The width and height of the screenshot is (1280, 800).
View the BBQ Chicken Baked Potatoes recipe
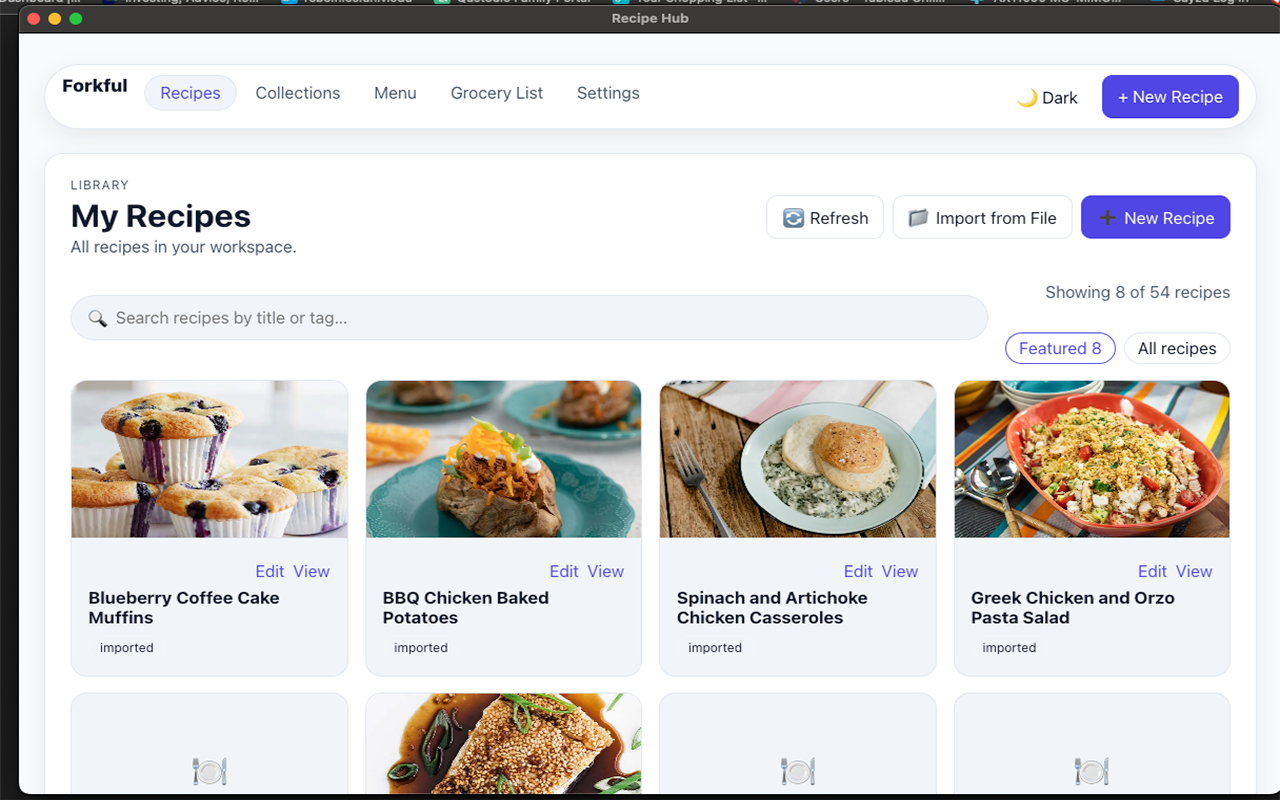click(605, 571)
